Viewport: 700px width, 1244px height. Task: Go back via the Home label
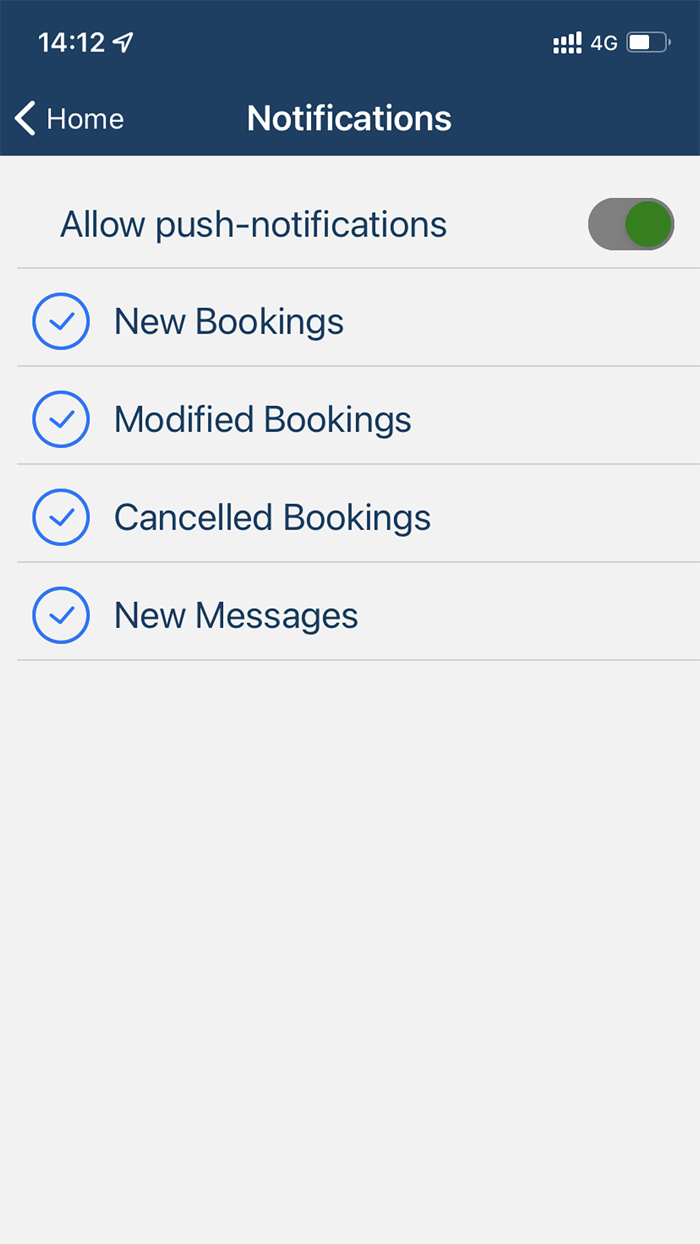point(85,119)
